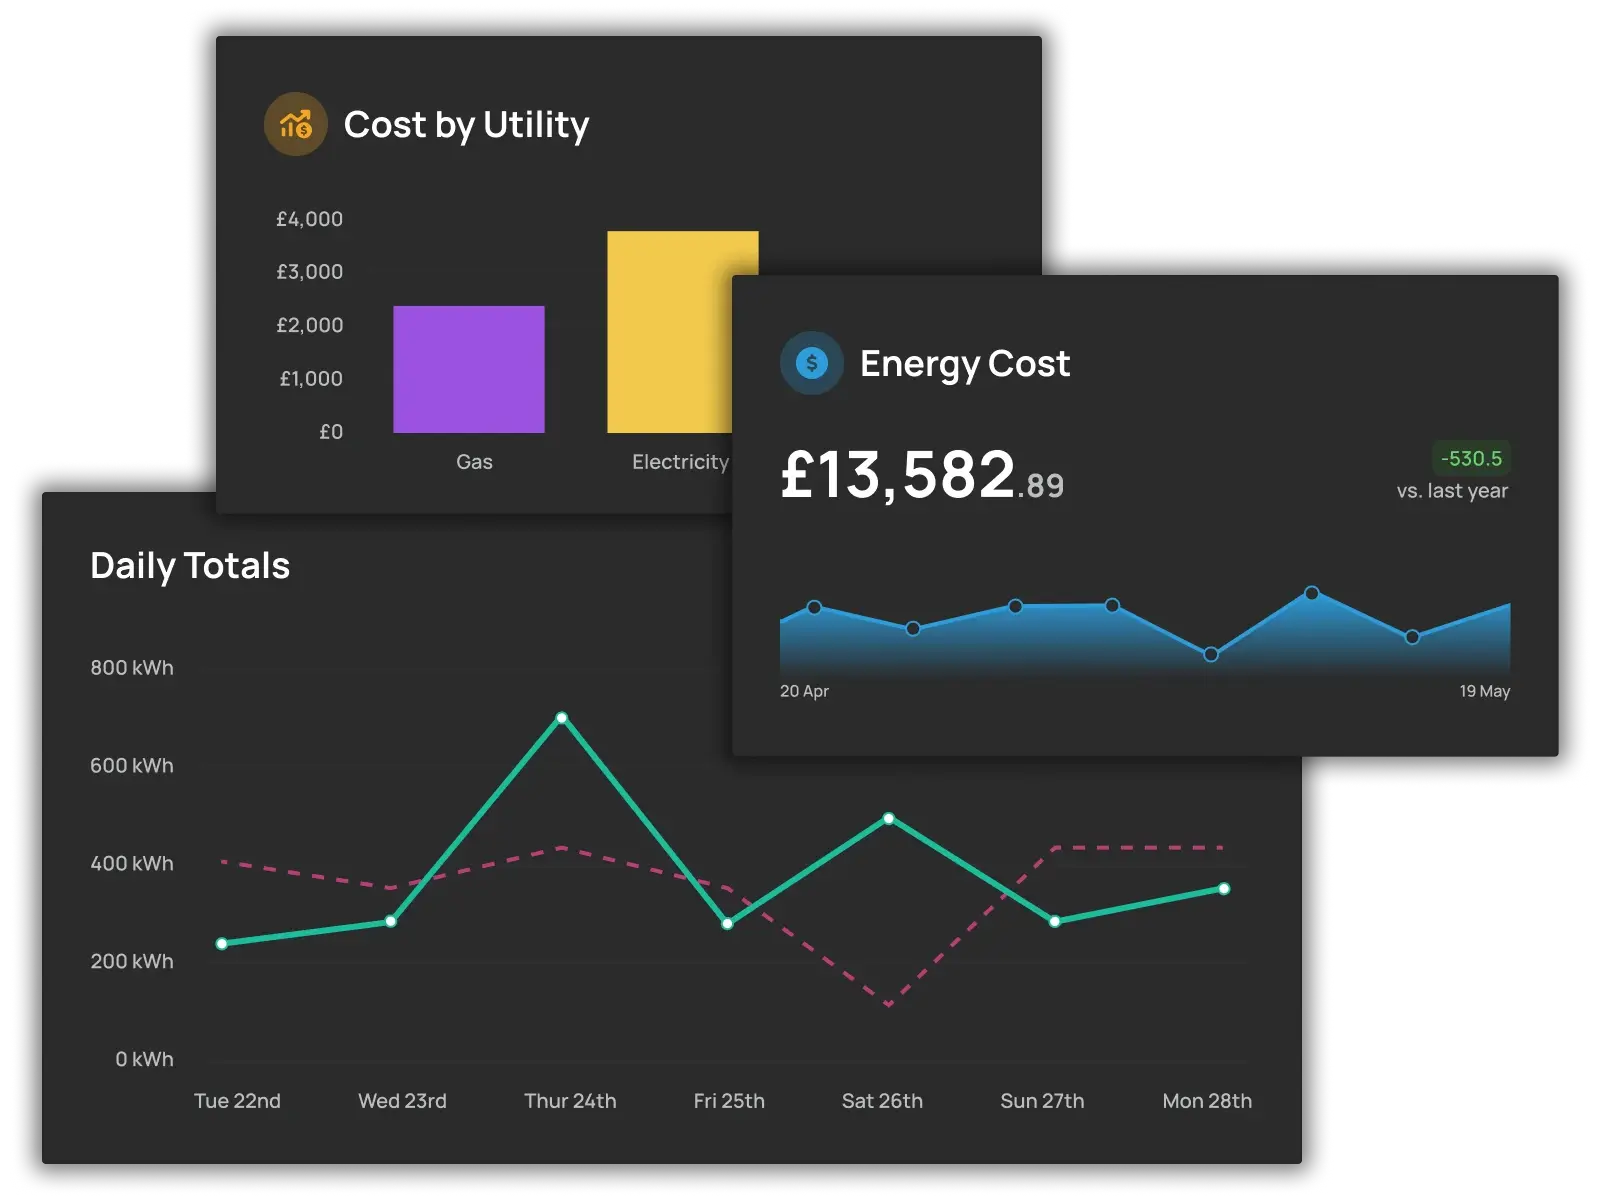The width and height of the screenshot is (1600, 1200).
Task: Select the lowest Energy Cost chart point
Action: click(x=1211, y=655)
